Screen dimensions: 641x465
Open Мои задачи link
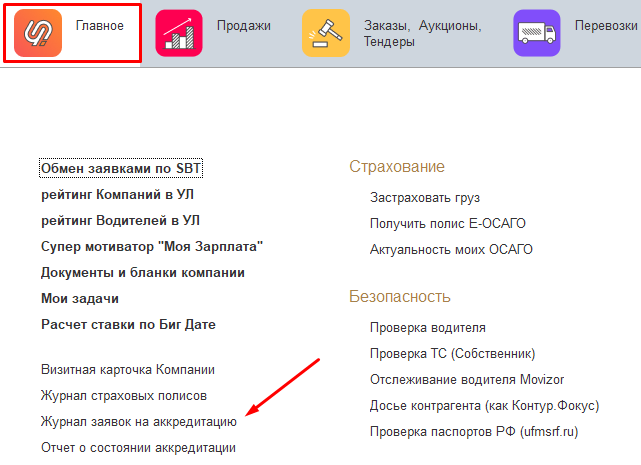click(80, 299)
